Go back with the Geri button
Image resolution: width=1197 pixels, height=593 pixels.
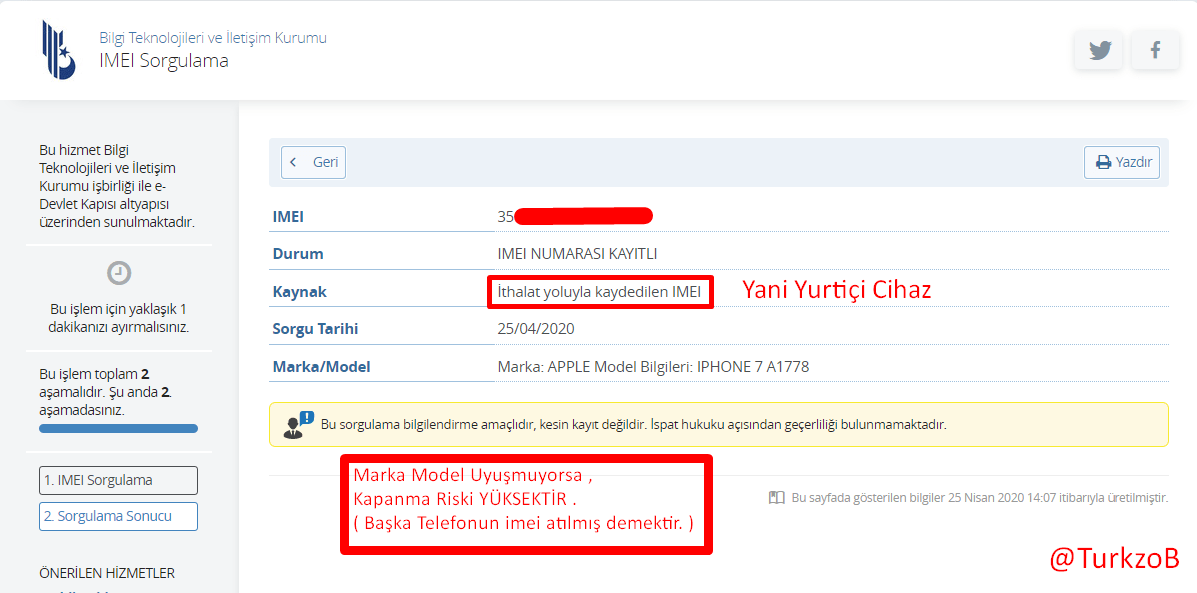coord(314,163)
